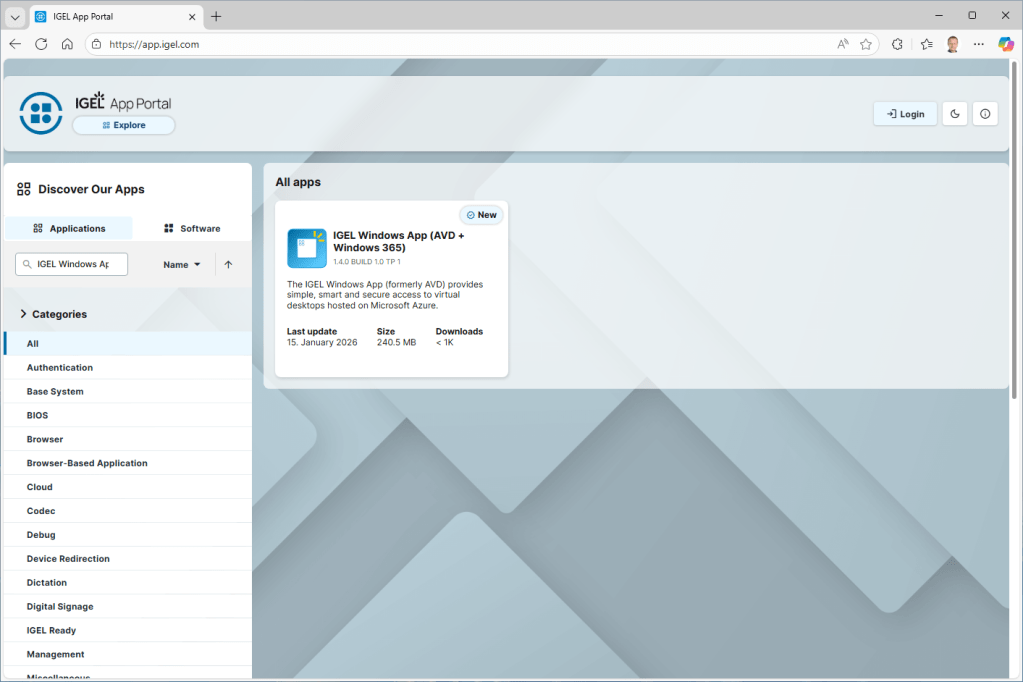
Task: Click the app search input field
Action: (72, 264)
